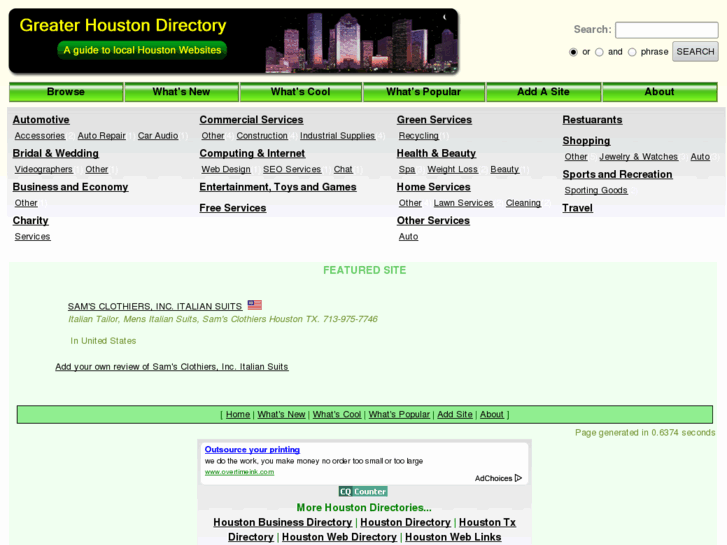Open the Houston Web Links link
This screenshot has height=545, width=727.
[x=453, y=537]
